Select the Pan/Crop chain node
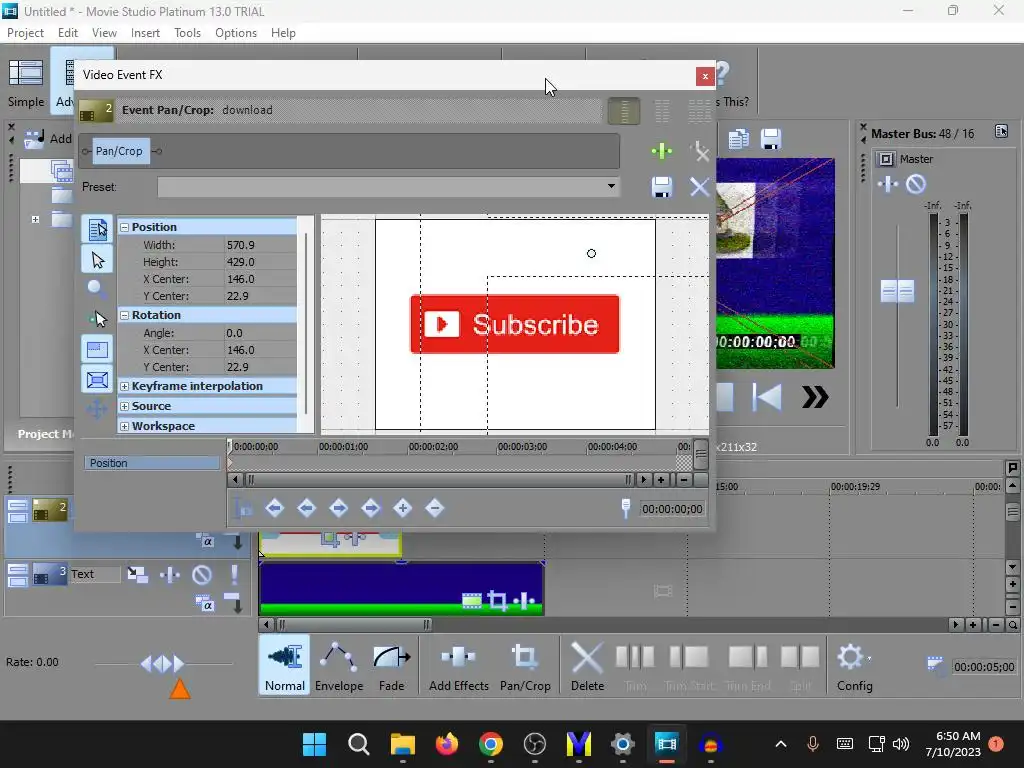The image size is (1024, 768). coord(119,151)
